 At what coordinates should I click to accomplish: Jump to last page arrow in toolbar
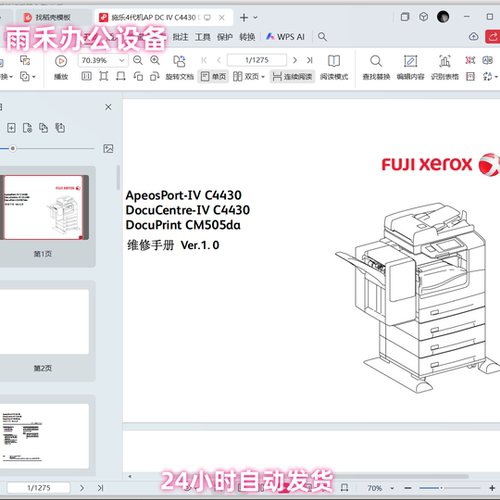(x=310, y=60)
